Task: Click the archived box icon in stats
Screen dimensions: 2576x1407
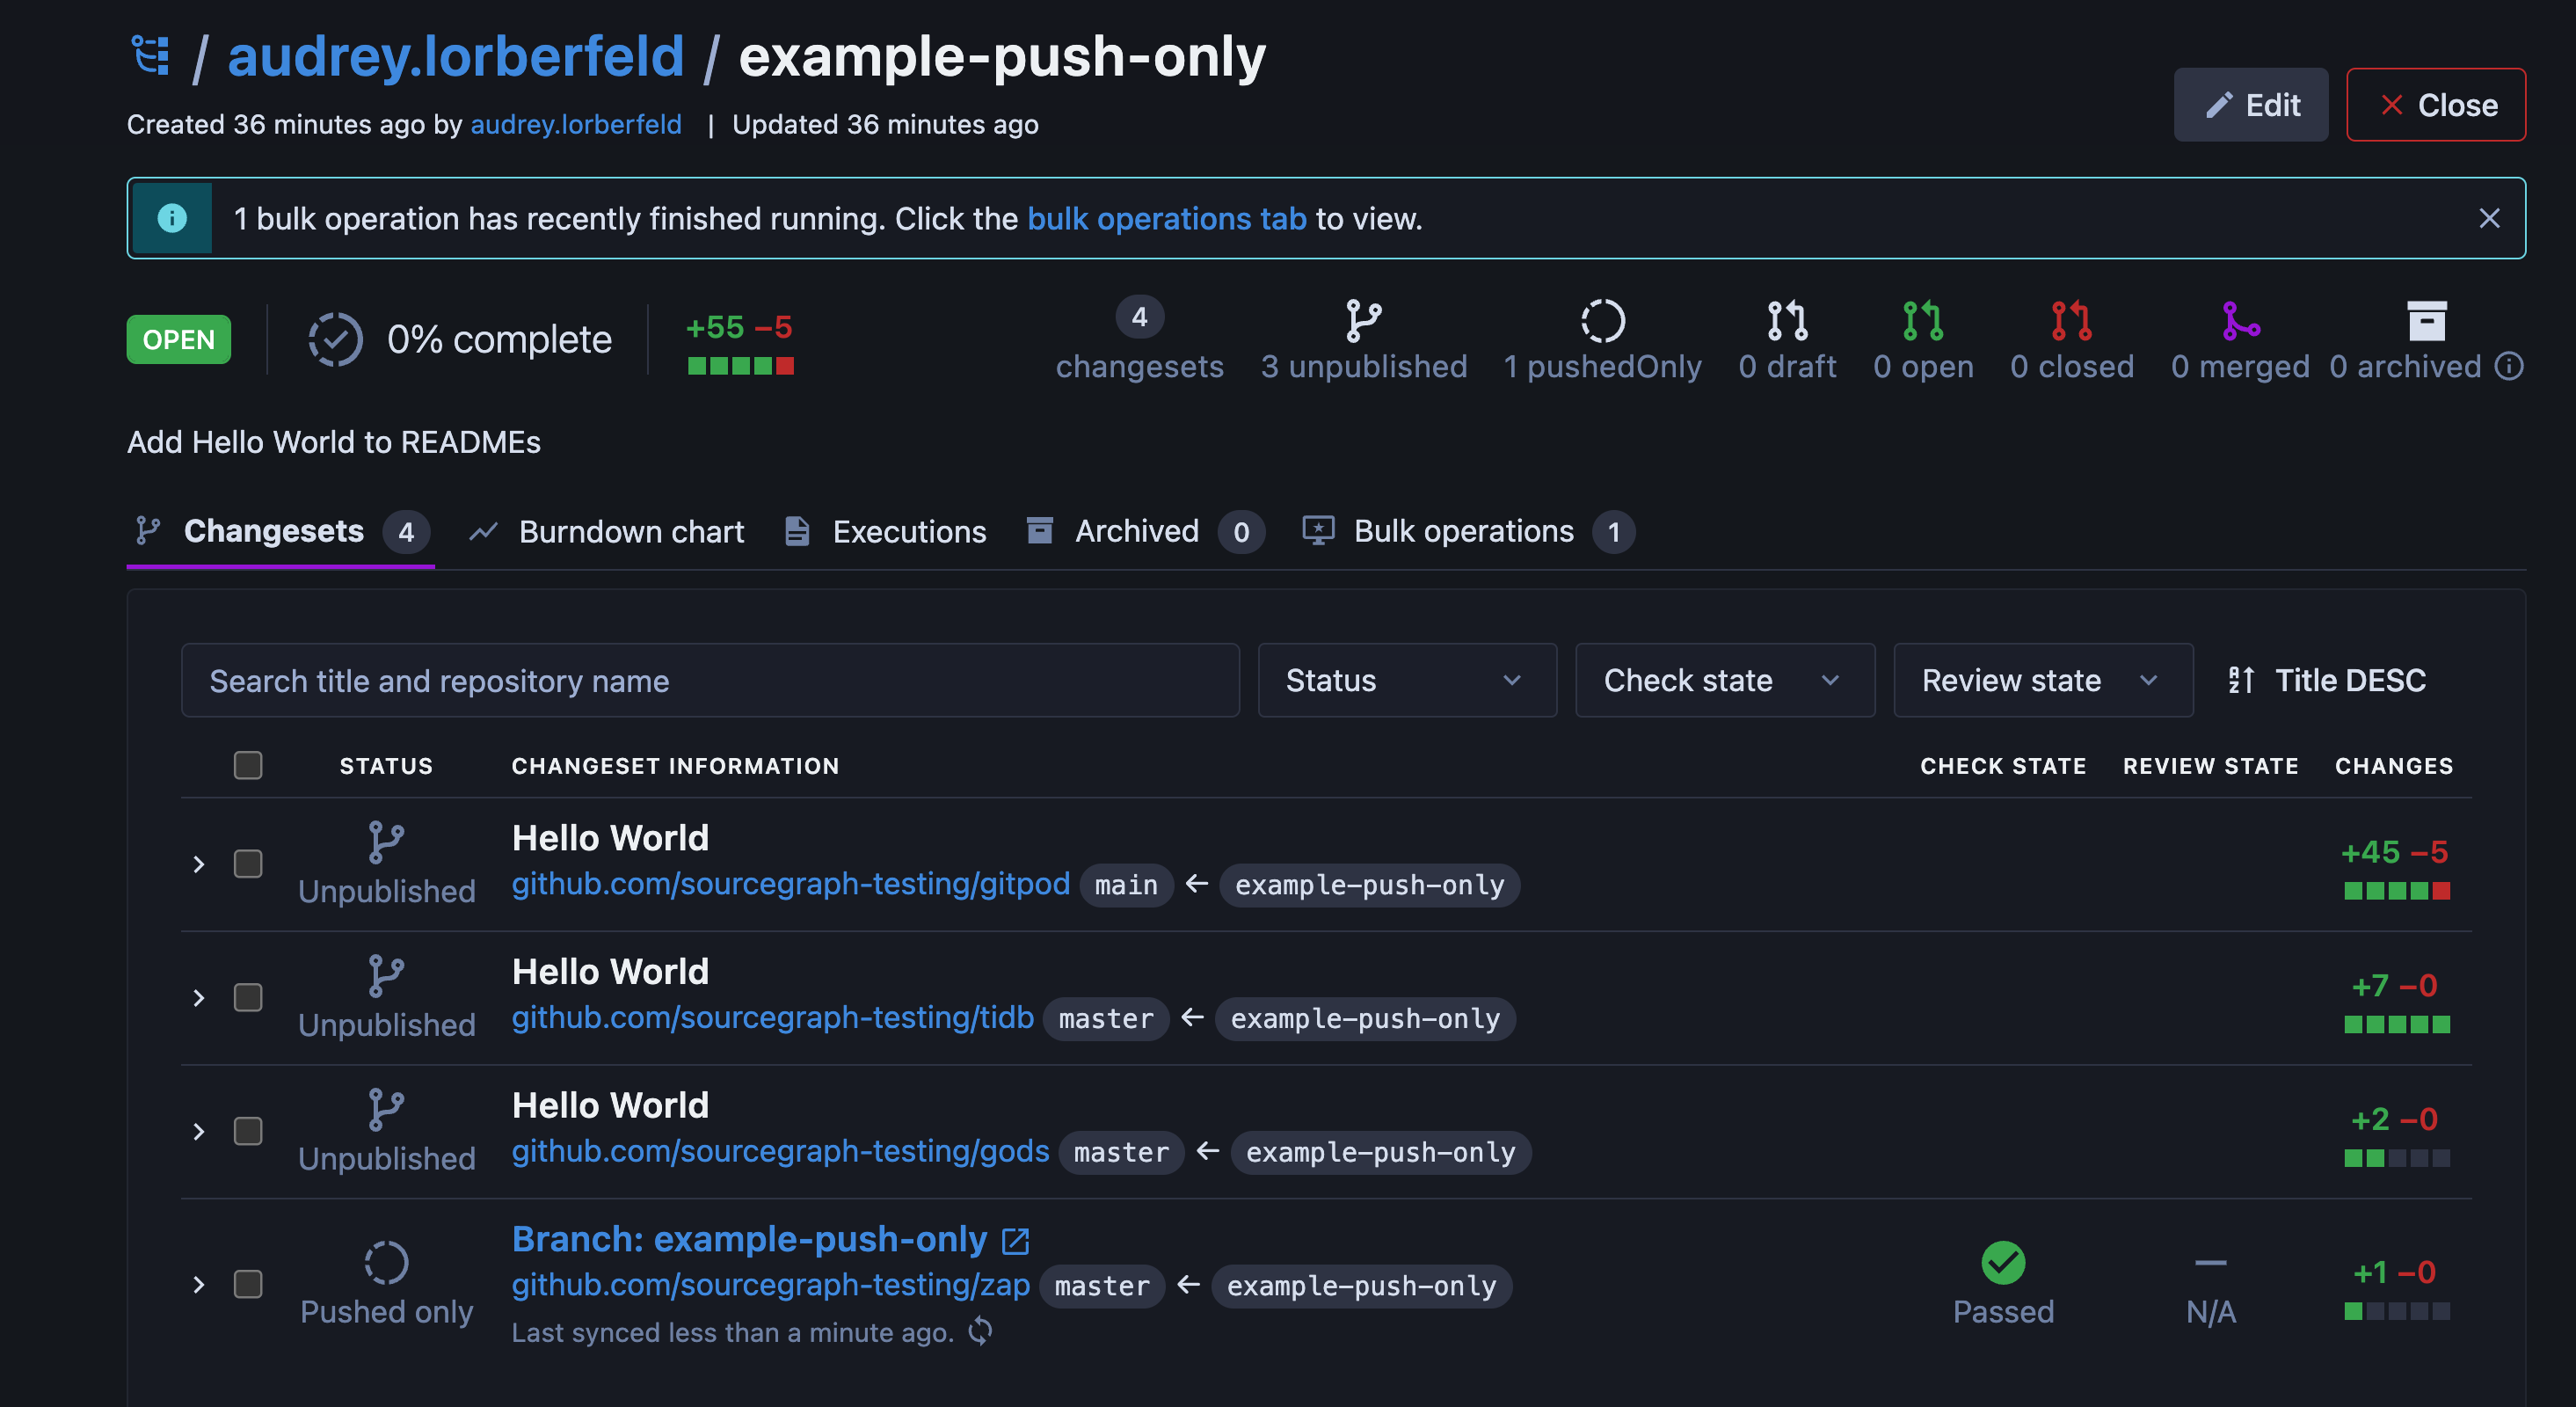Action: point(2426,320)
